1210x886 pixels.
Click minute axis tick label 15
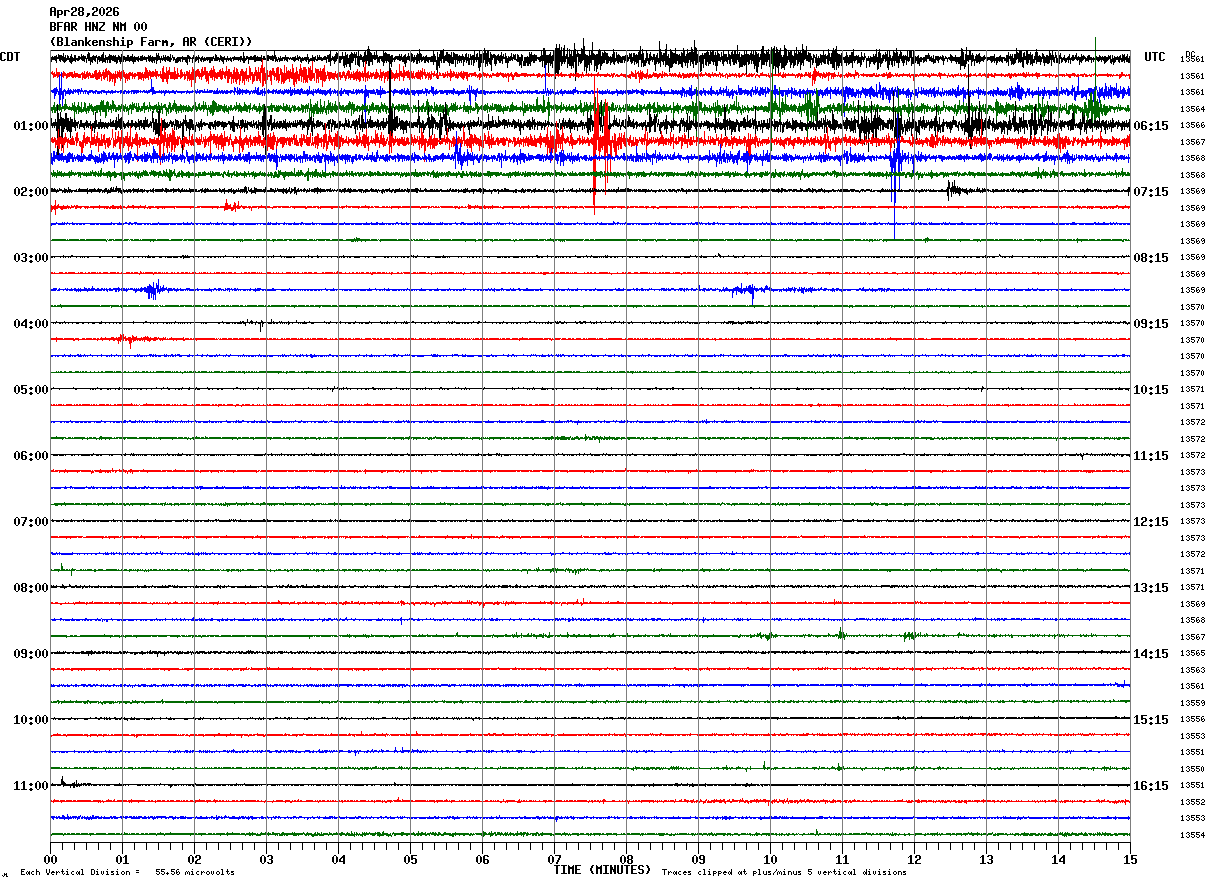[x=1130, y=859]
